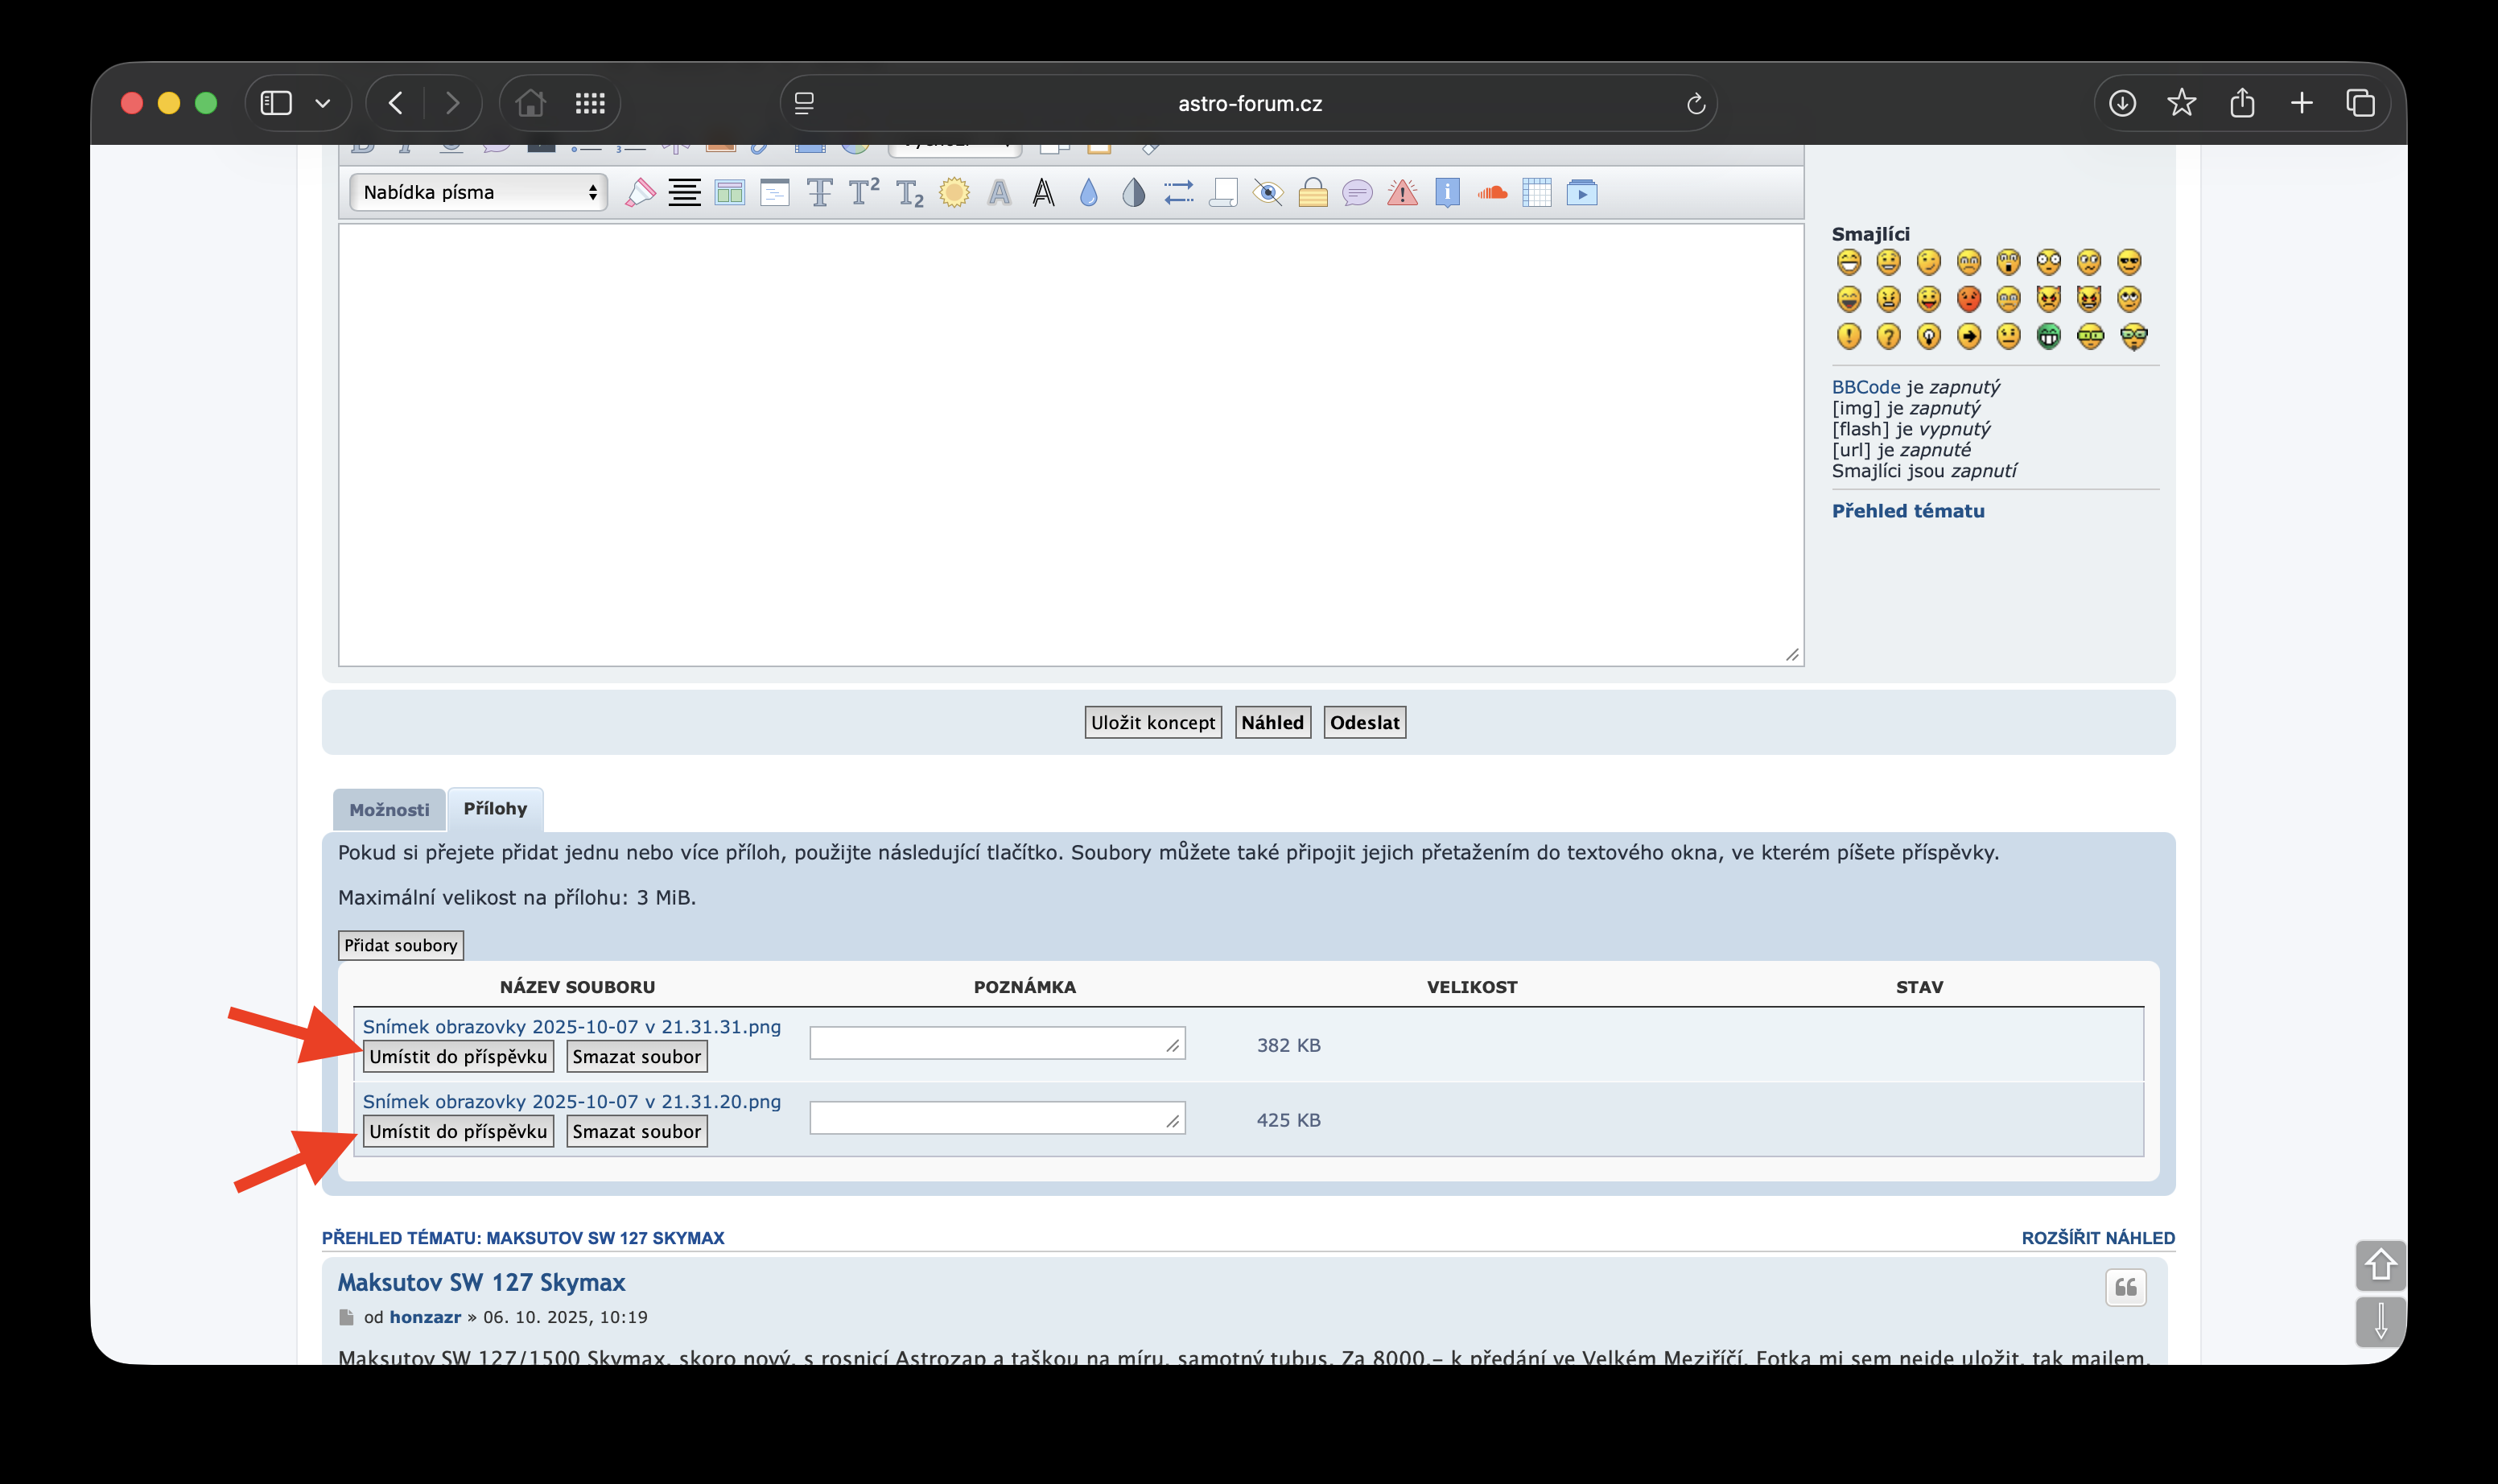Click Smazat soubor for the 21.31.31 screenshot
Screen dimensions: 2498x1484
(x=636, y=1056)
